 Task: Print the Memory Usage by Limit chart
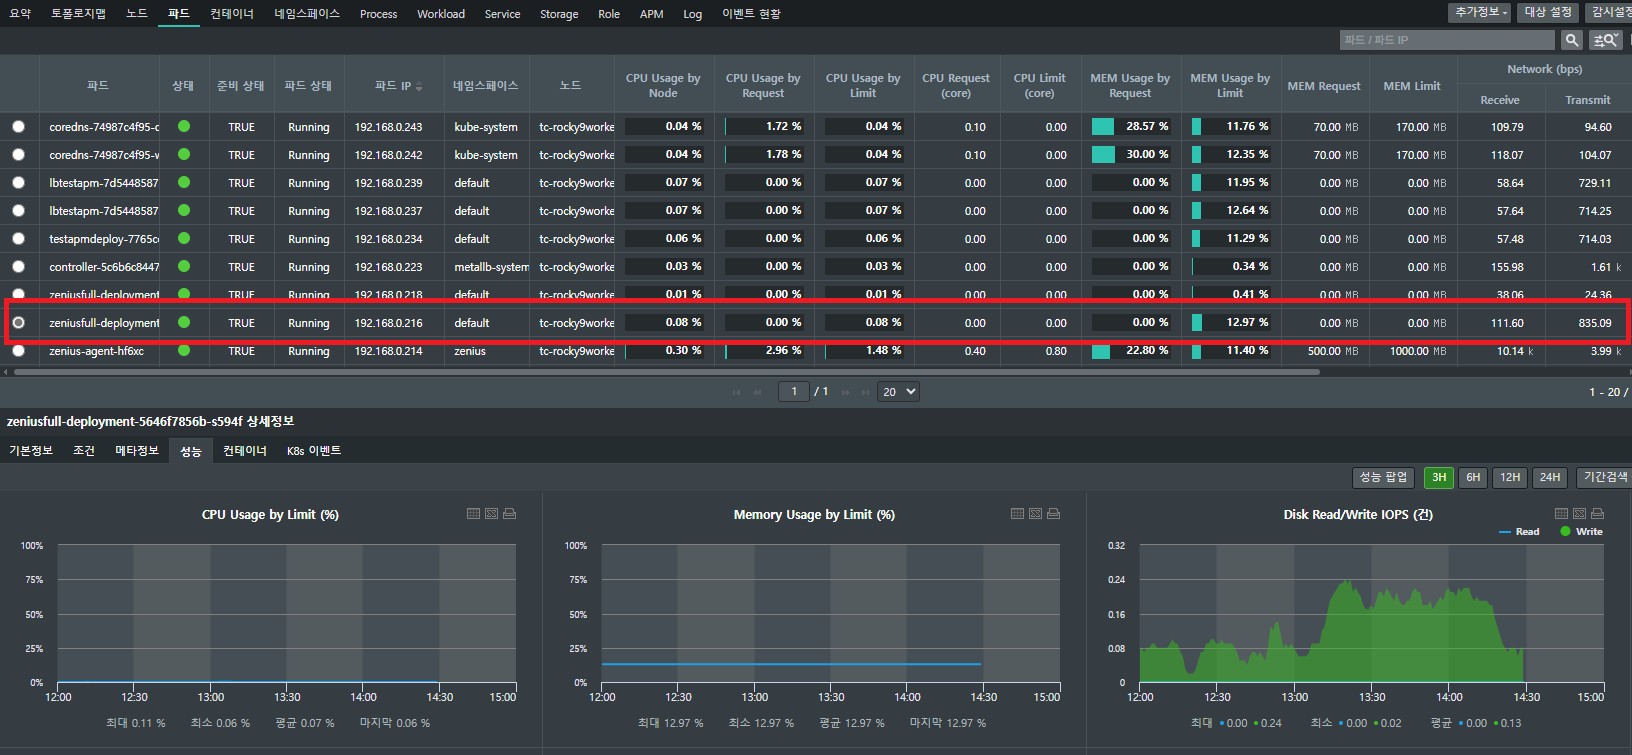tap(1053, 514)
